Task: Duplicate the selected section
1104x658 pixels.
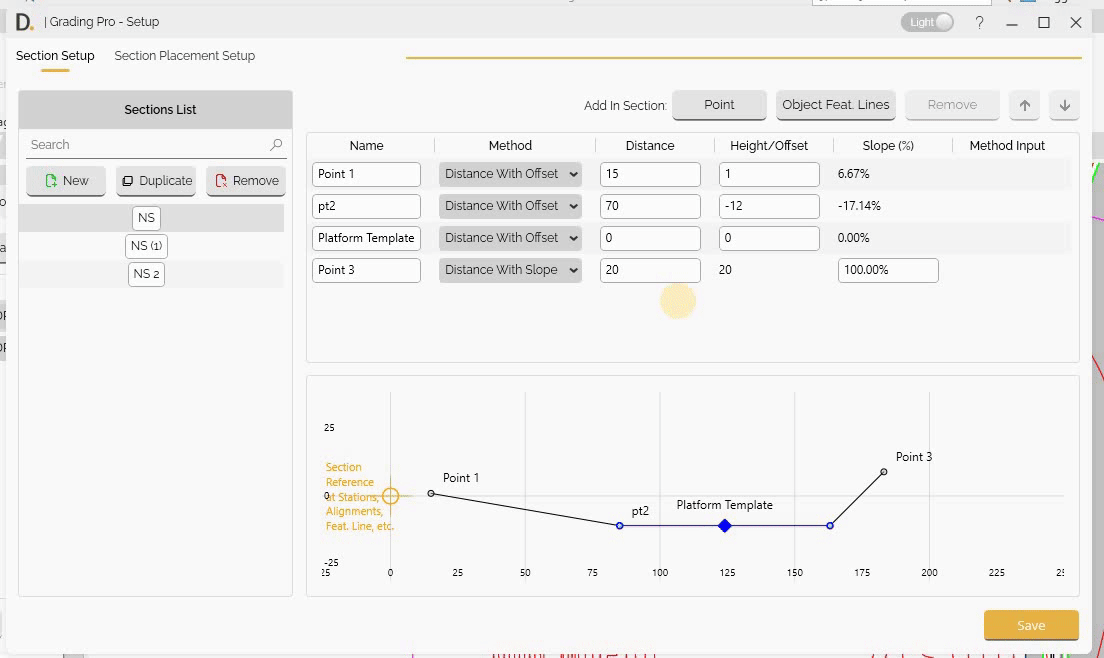Action: click(x=156, y=181)
